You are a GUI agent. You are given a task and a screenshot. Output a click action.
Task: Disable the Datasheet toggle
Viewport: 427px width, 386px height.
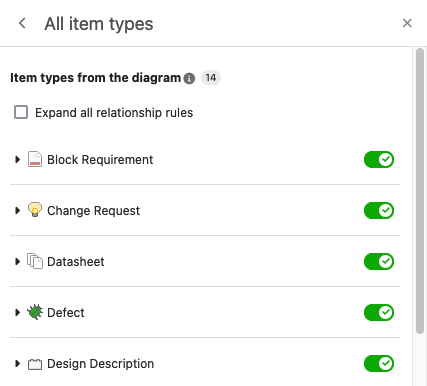tap(379, 261)
